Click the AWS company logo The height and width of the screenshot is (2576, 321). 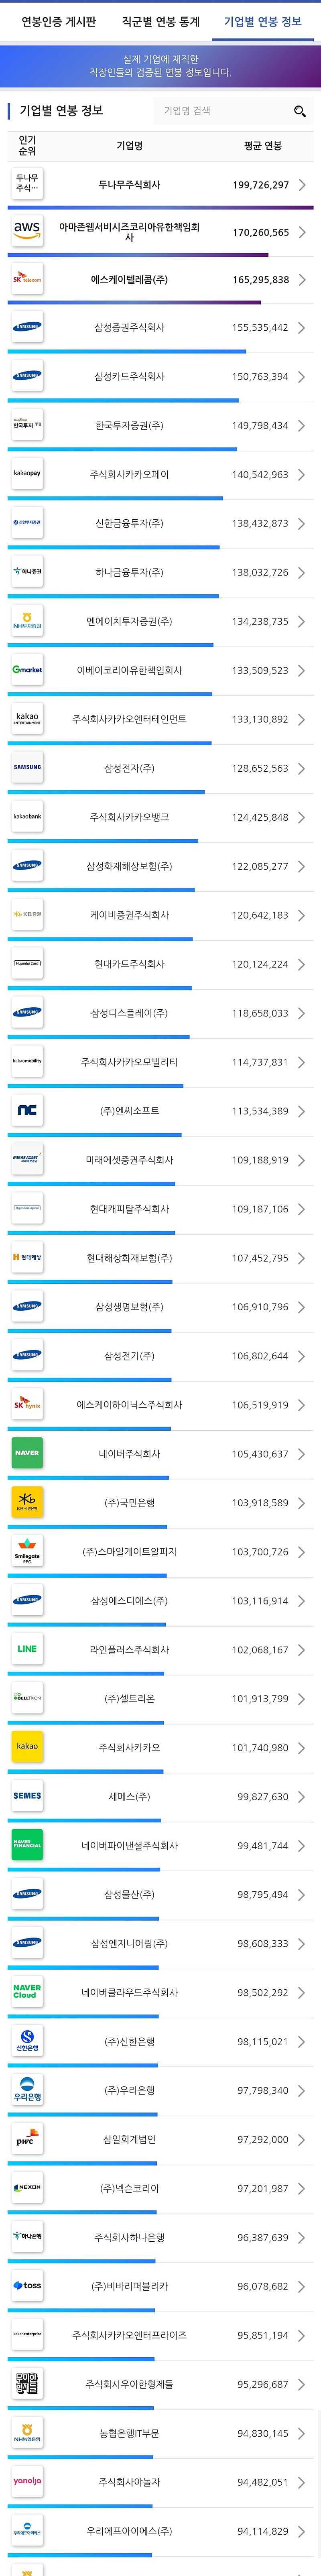(x=27, y=231)
